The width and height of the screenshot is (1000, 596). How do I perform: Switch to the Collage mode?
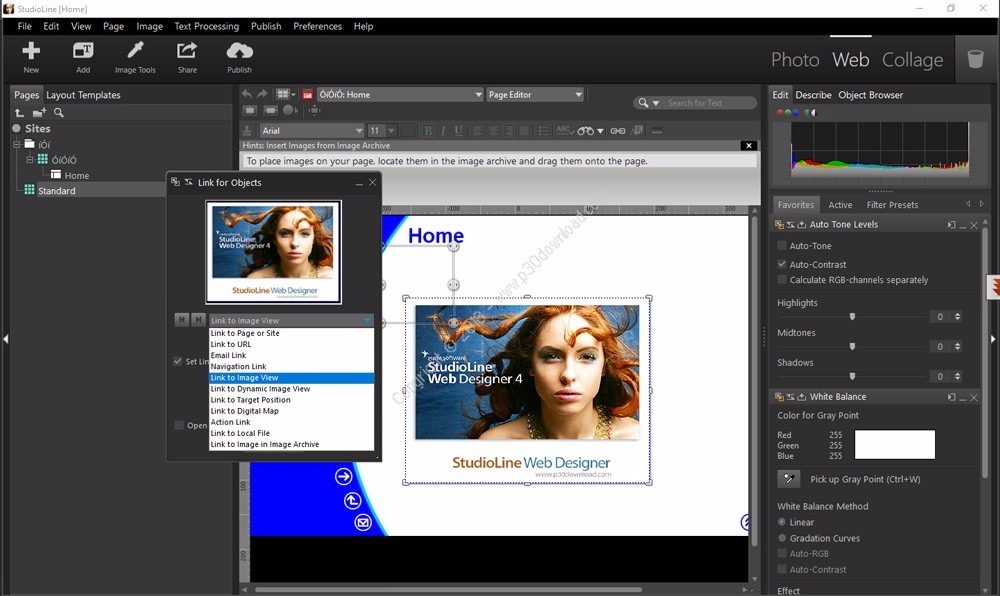click(x=912, y=59)
